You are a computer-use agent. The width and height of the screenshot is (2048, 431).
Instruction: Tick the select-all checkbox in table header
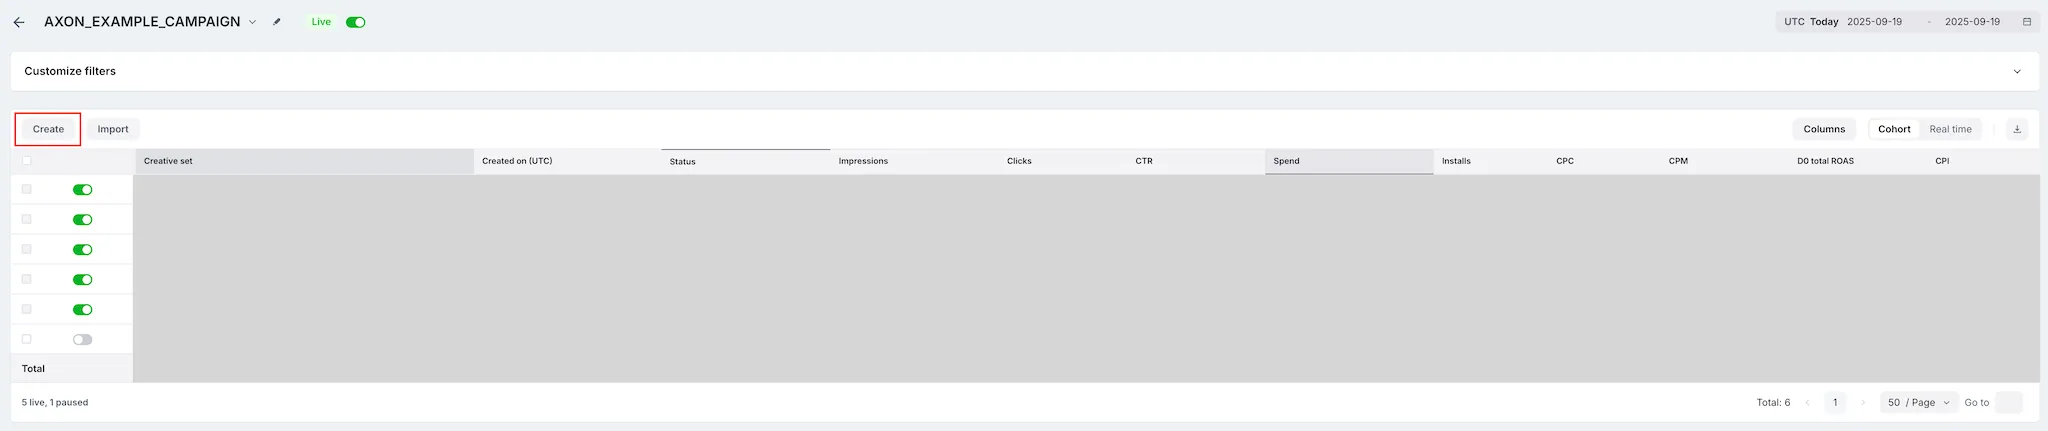click(27, 161)
